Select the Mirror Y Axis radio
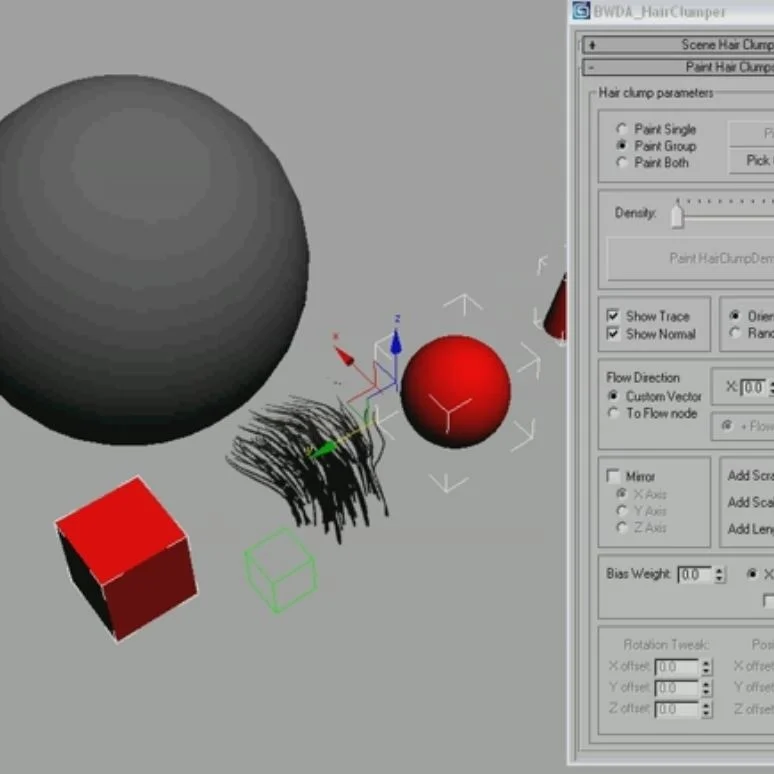This screenshot has height=774, width=774. click(x=621, y=510)
